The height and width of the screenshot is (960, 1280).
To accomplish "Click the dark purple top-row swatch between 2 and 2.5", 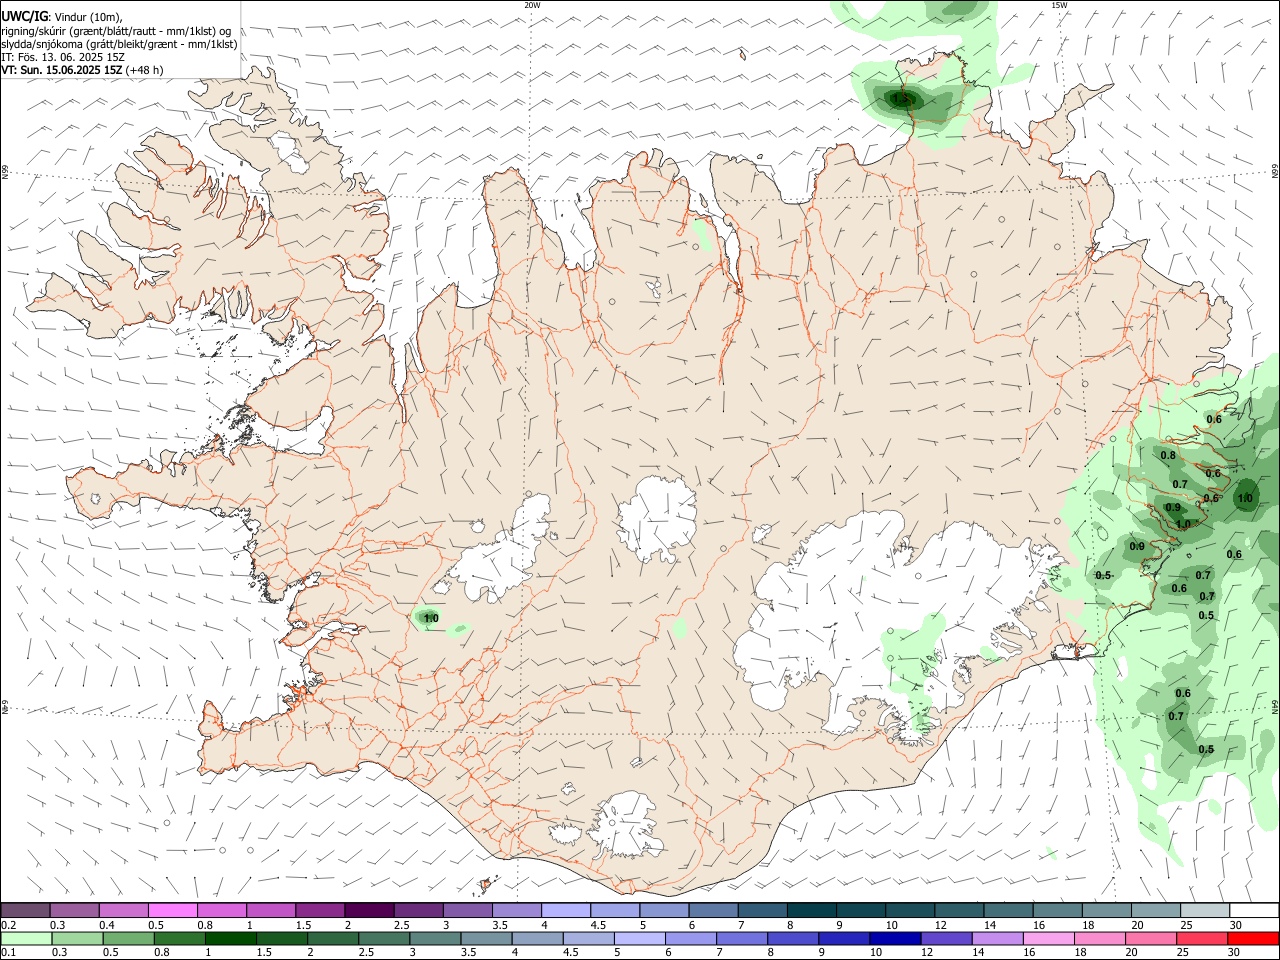I will 369,910.
